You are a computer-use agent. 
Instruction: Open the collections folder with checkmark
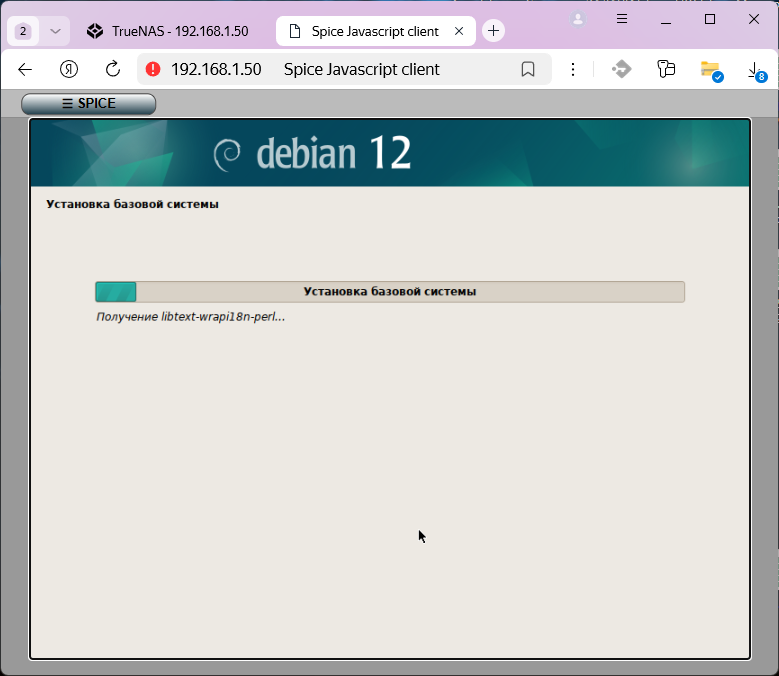711,71
